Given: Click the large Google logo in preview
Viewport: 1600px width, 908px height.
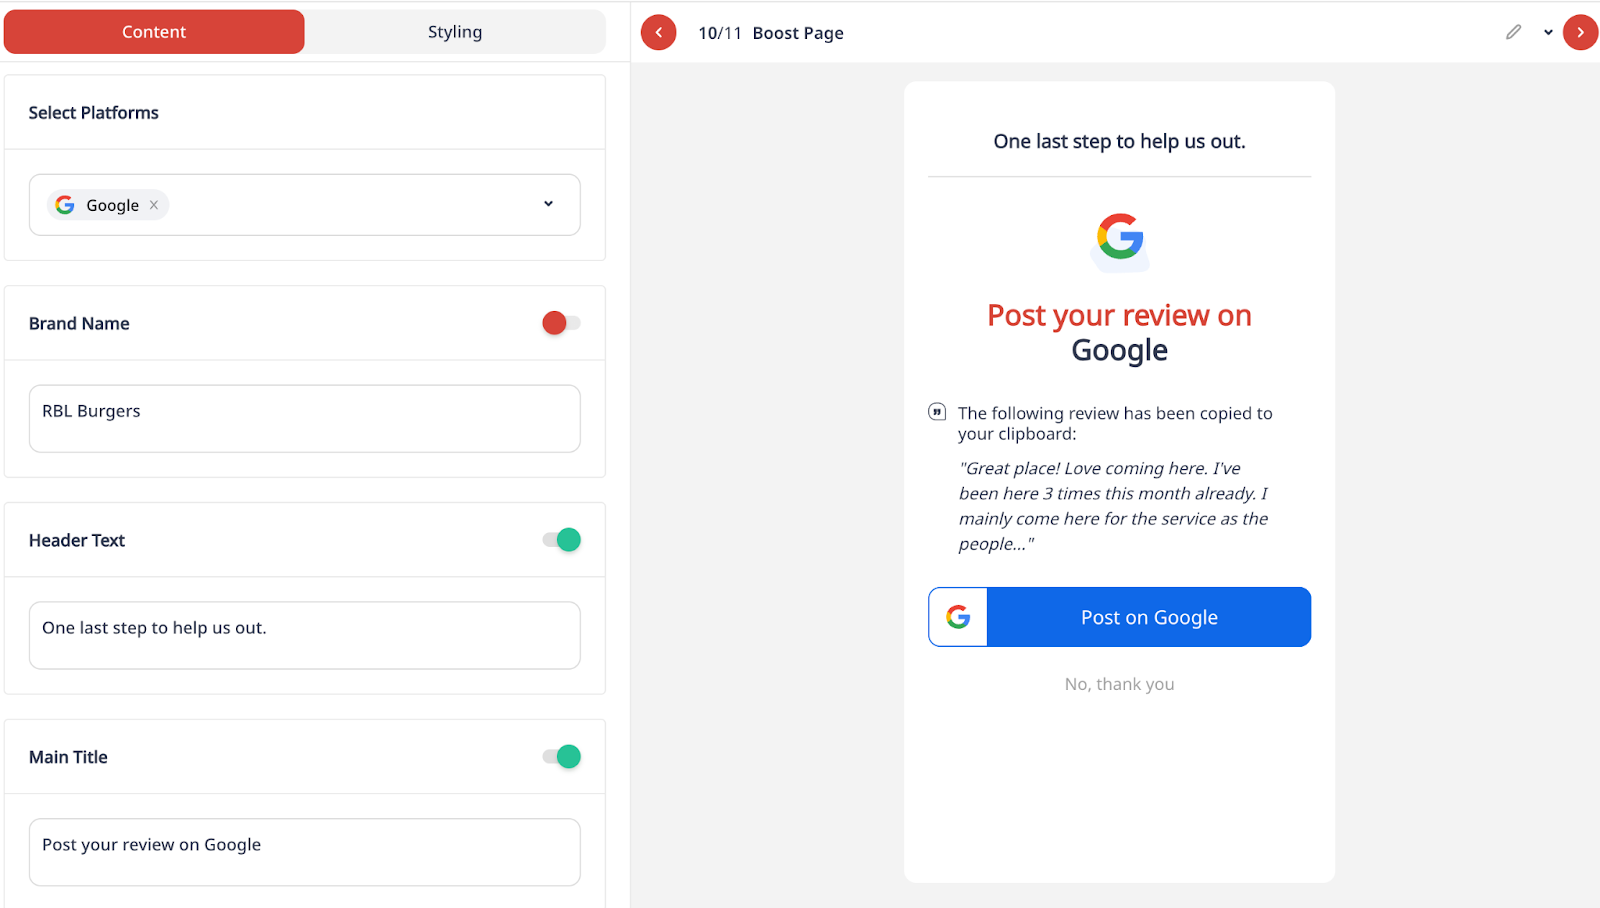Looking at the screenshot, I should (1120, 238).
